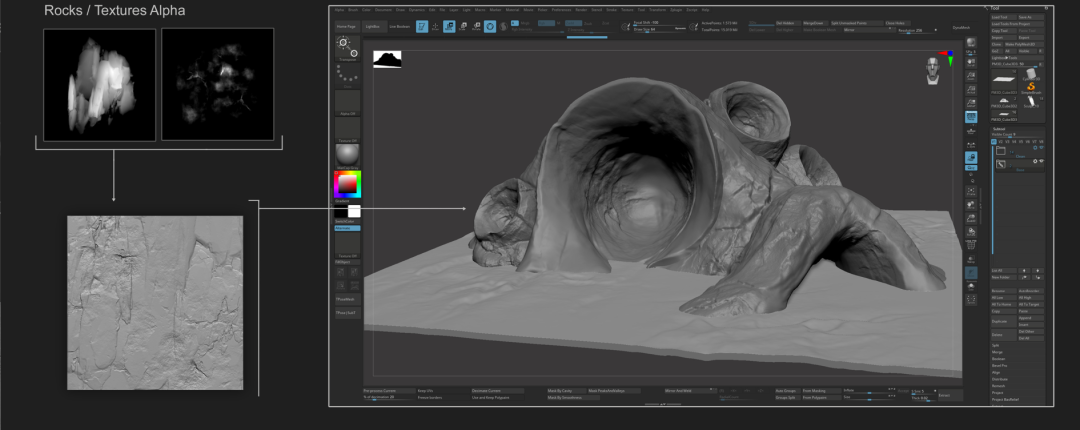Click the Transp icon near bottom of right shelf
This screenshot has height=430, width=1080.
point(971,260)
